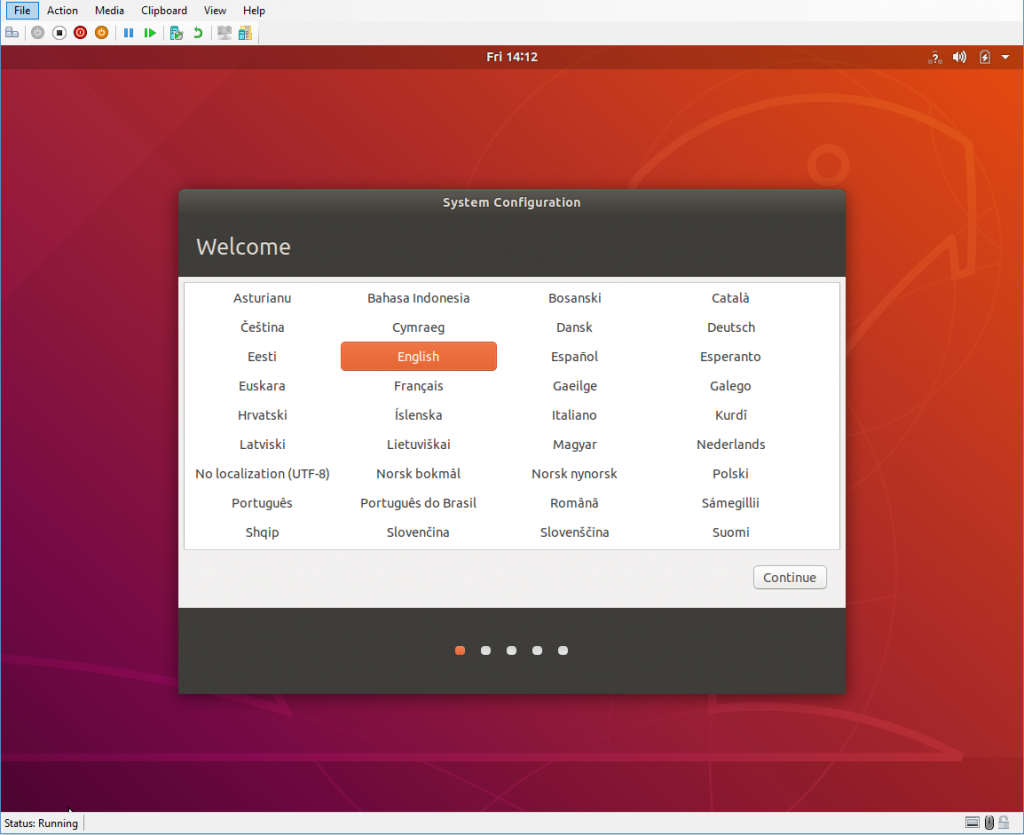Click the Share toolbar icon at far right

point(245,33)
